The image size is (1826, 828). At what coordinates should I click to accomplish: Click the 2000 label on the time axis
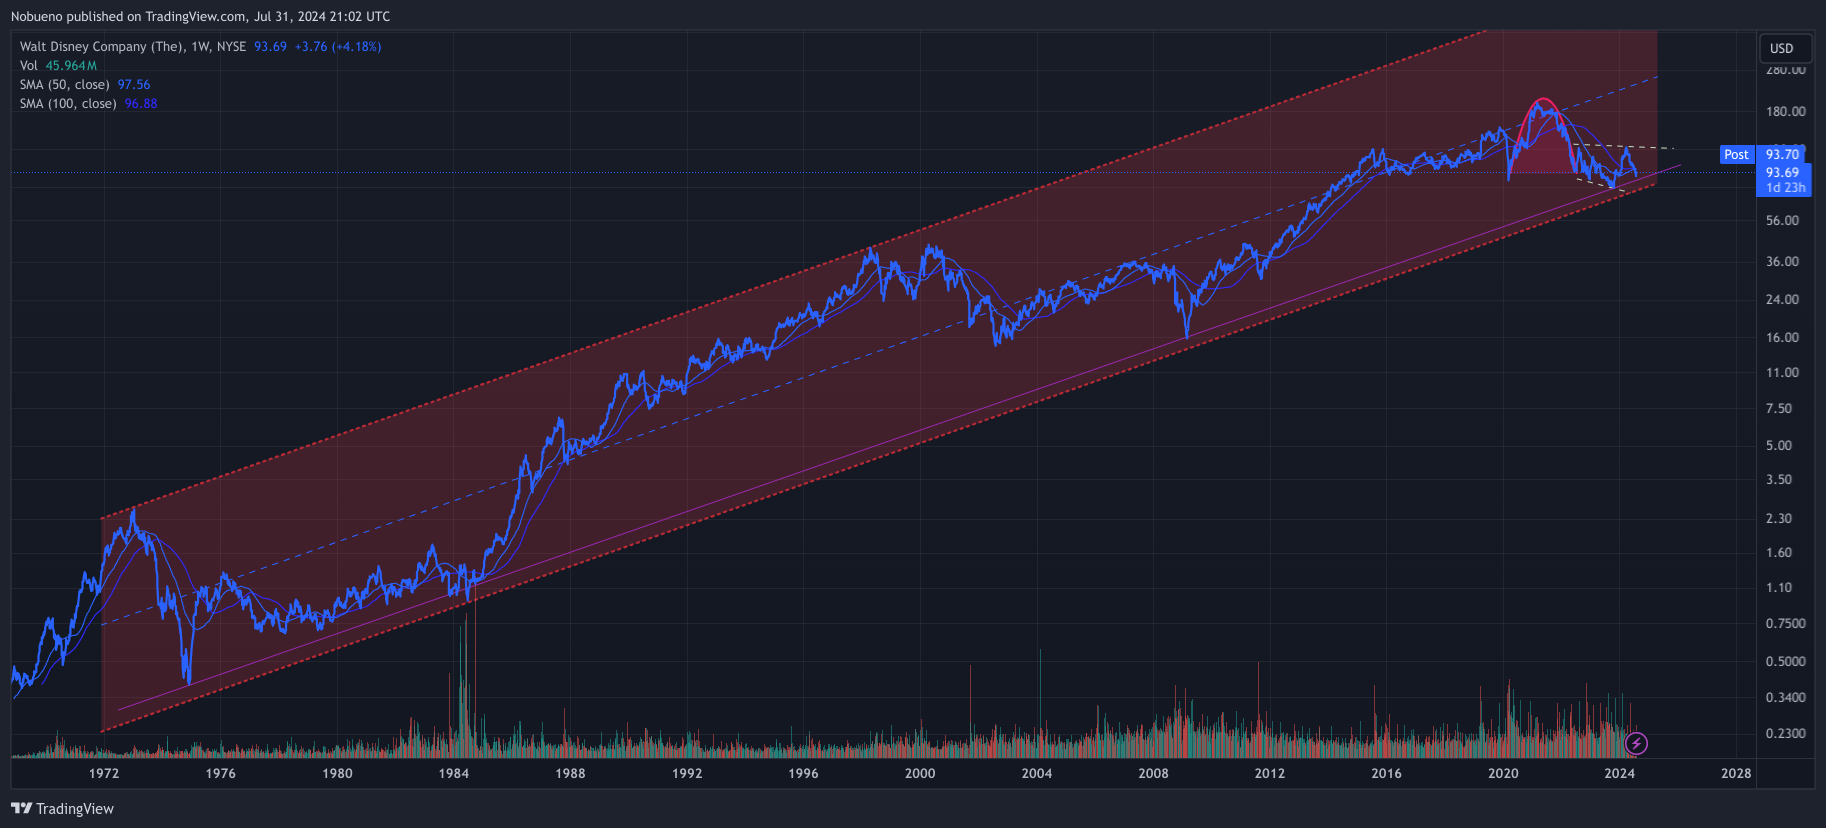coord(920,773)
